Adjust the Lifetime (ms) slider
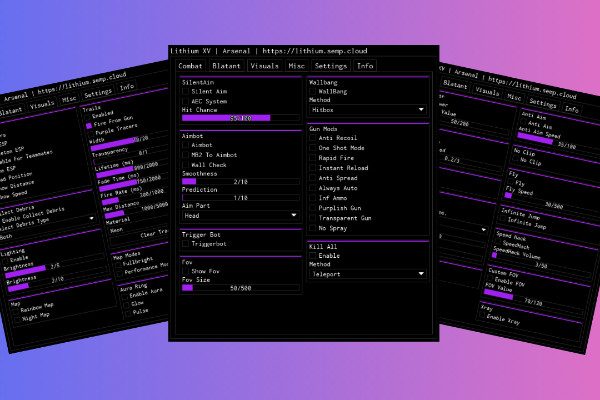Viewport: 600px width, 400px height. (x=132, y=169)
